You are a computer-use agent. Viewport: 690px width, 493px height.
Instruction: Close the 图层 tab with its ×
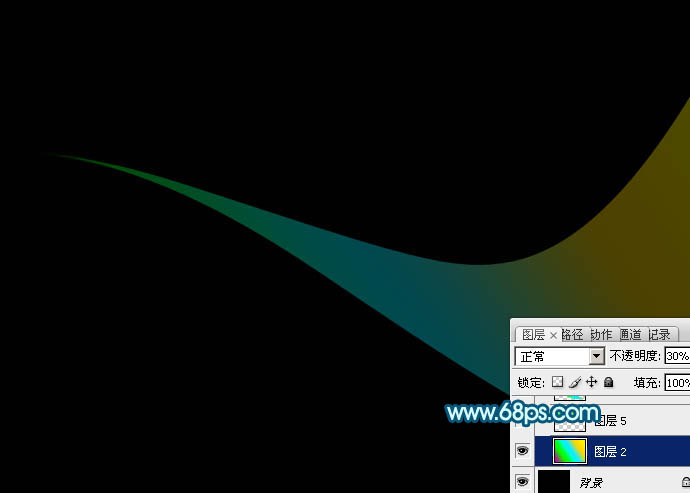tap(553, 336)
